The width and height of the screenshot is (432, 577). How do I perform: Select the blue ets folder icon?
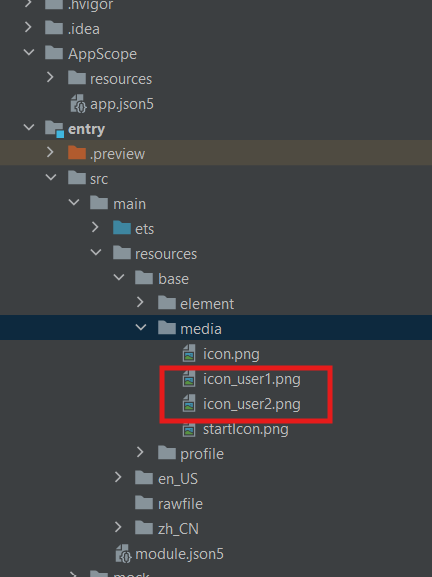point(122,228)
